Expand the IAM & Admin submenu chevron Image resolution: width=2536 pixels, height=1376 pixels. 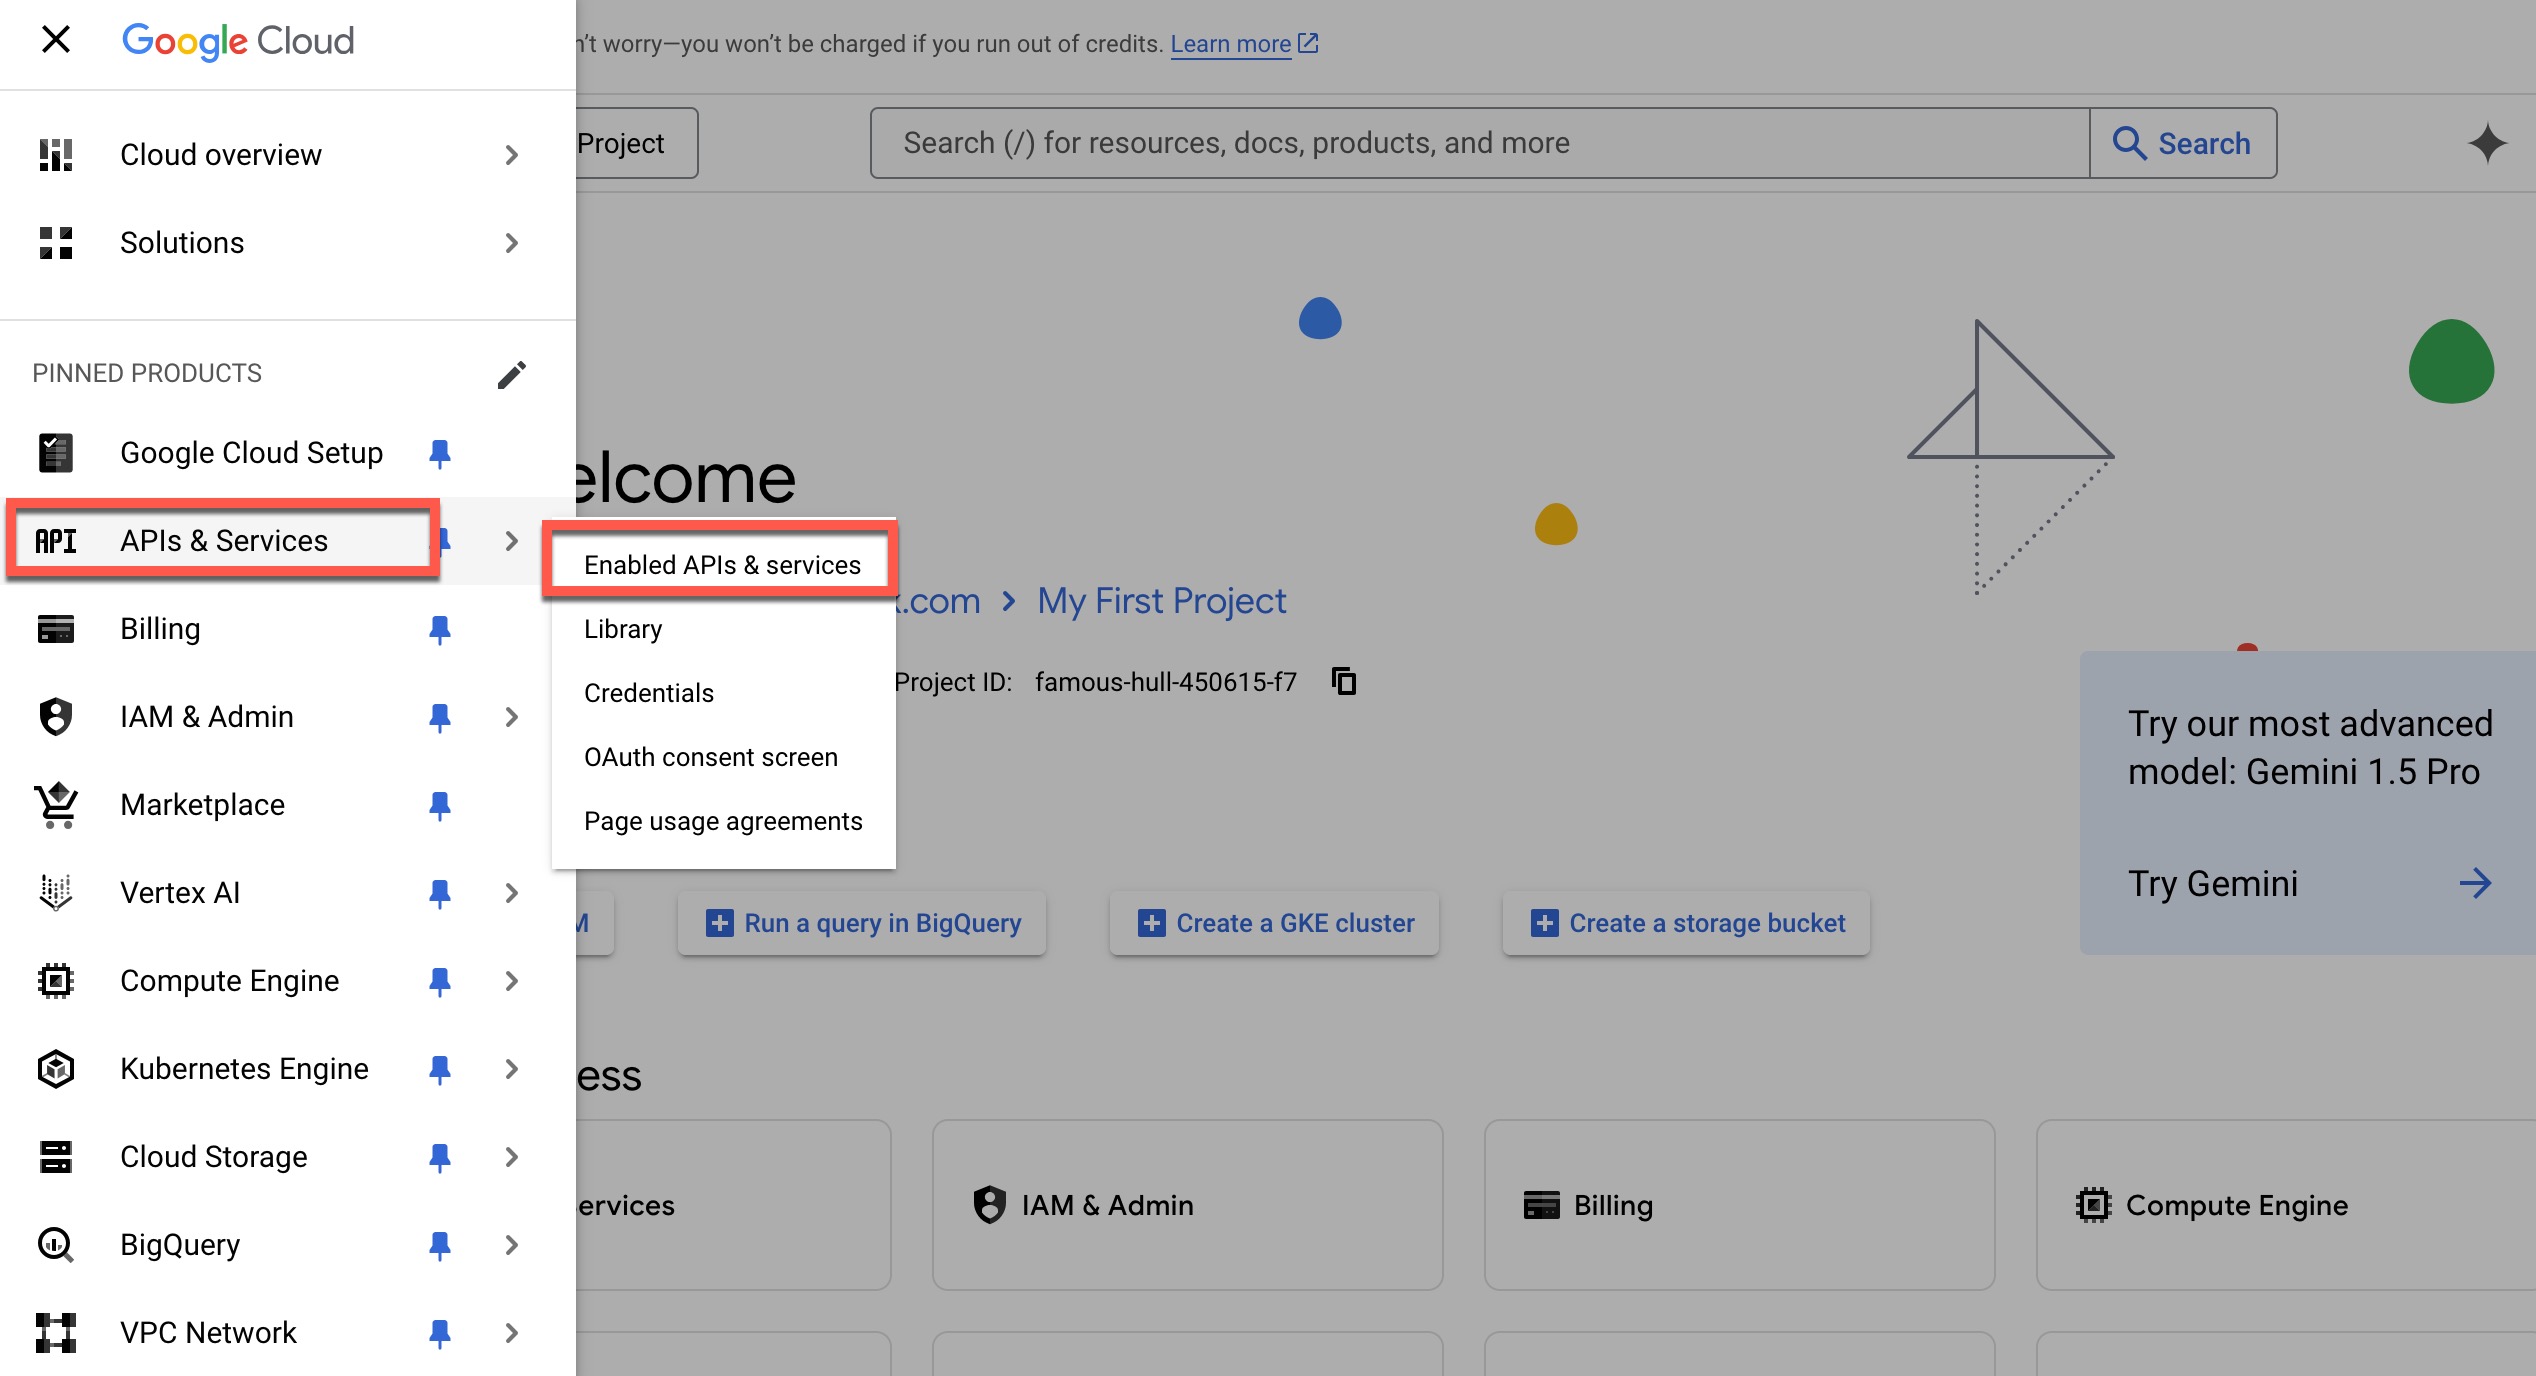tap(511, 717)
